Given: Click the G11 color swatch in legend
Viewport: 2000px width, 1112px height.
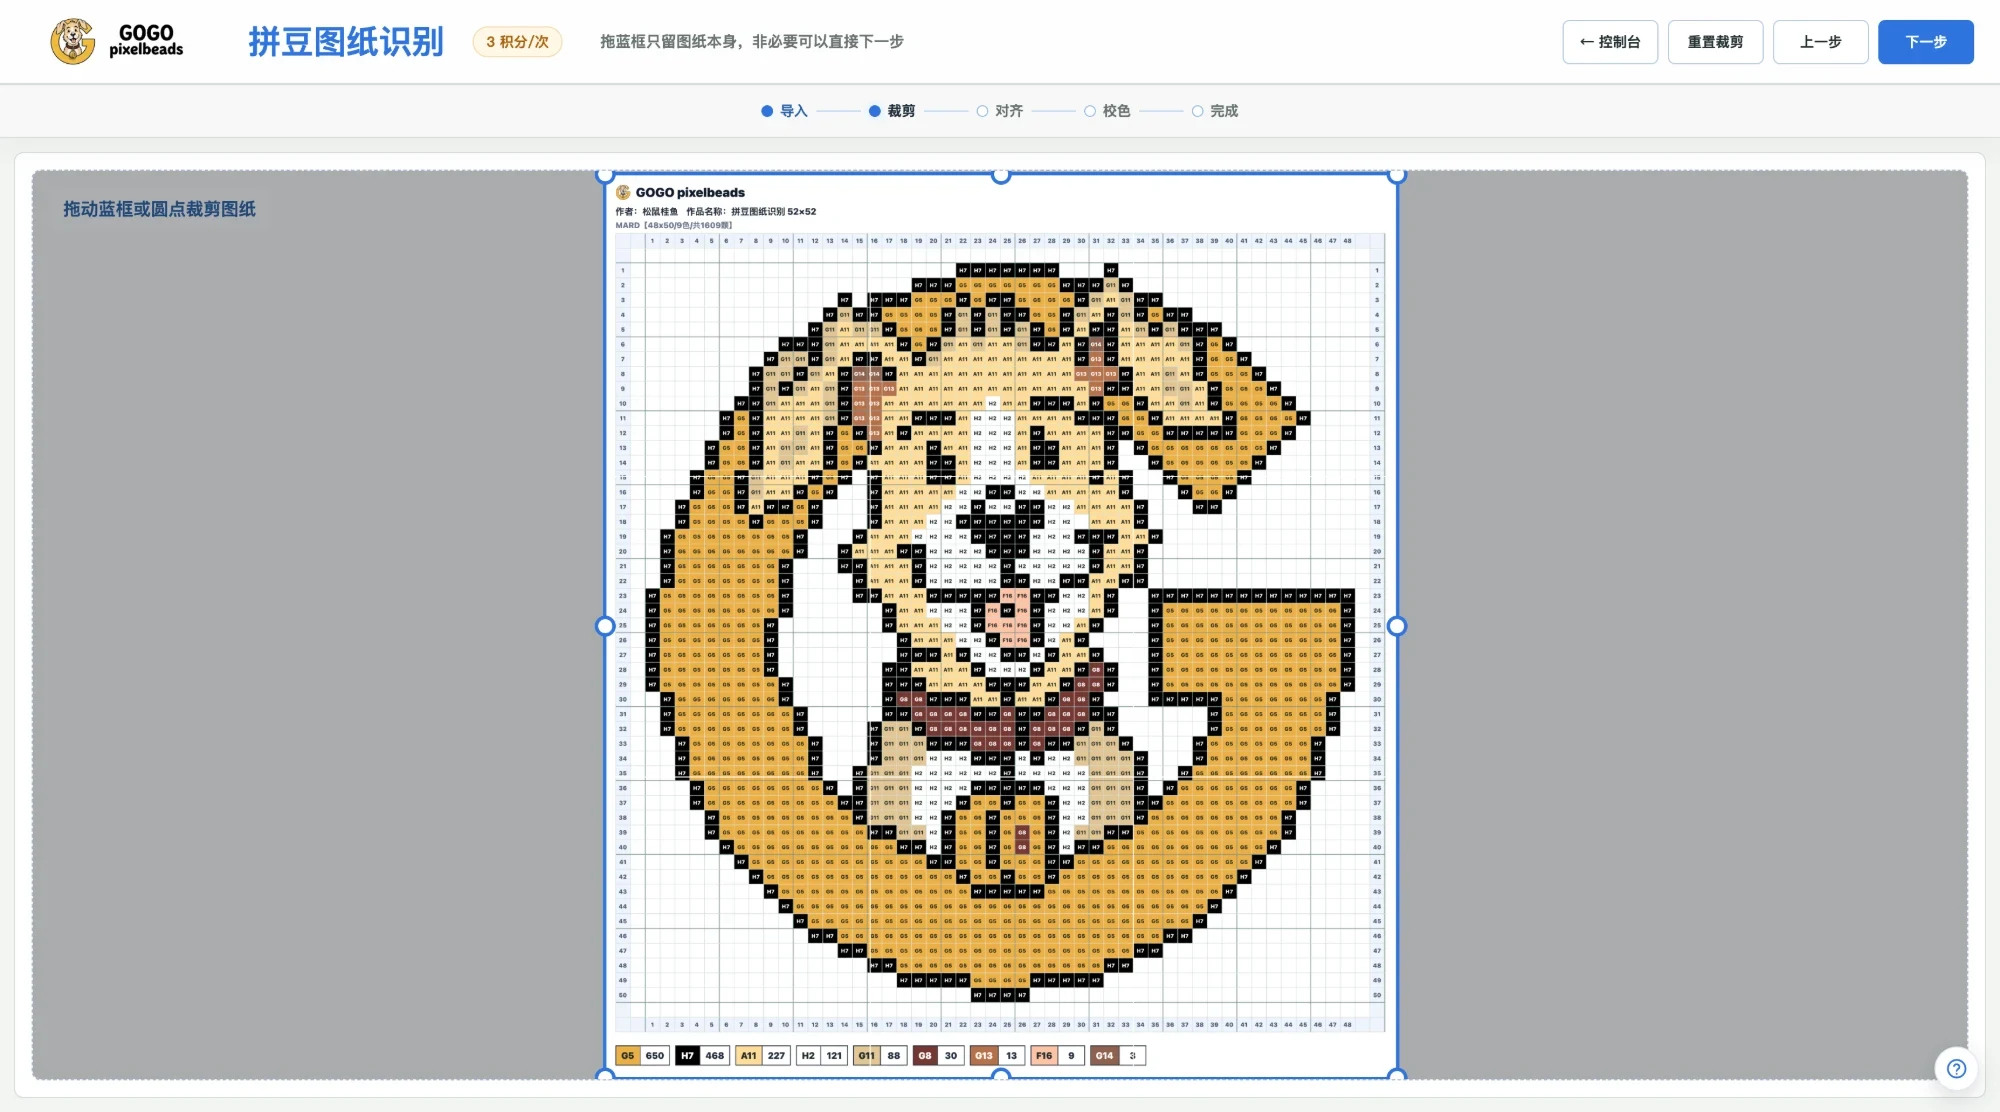Looking at the screenshot, I should [x=866, y=1055].
